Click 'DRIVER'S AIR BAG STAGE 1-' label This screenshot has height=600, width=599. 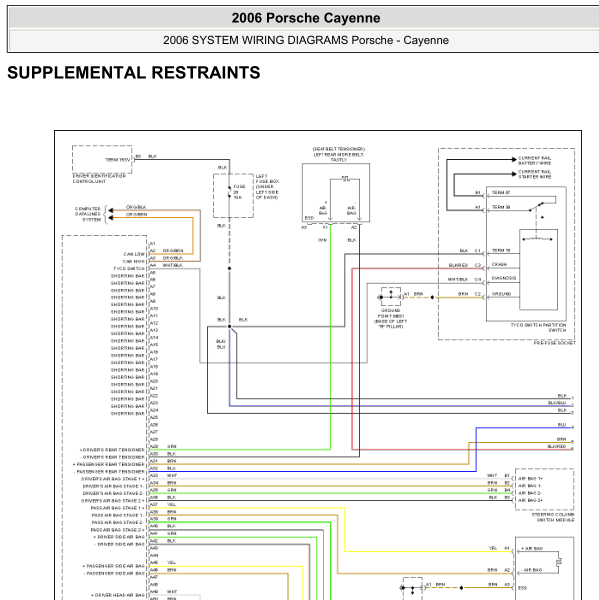[x=113, y=486]
